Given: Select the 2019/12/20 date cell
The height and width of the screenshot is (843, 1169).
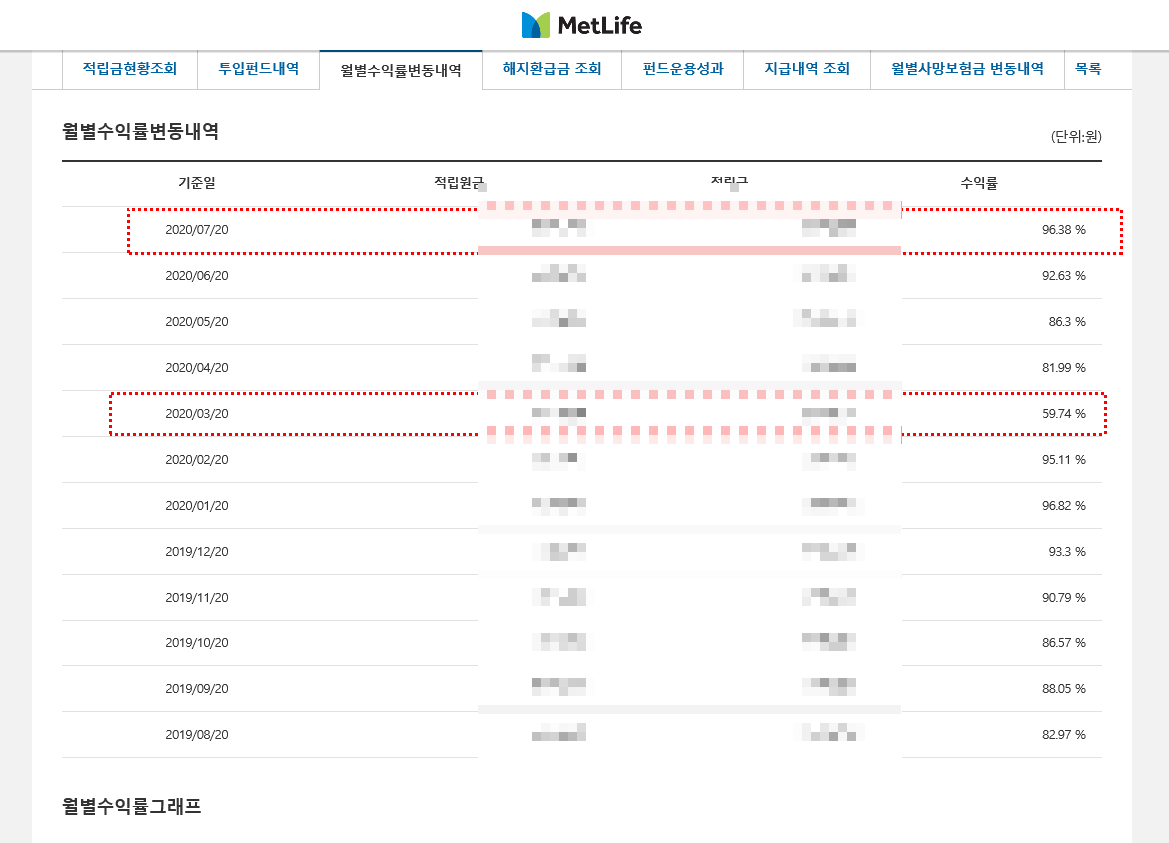Looking at the screenshot, I should [x=197, y=552].
